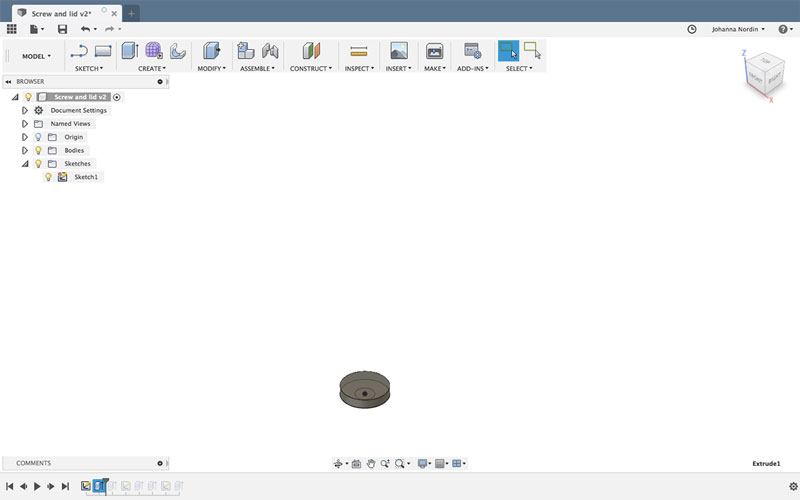
Task: Toggle Sketches folder visibility bulb
Action: (38, 164)
